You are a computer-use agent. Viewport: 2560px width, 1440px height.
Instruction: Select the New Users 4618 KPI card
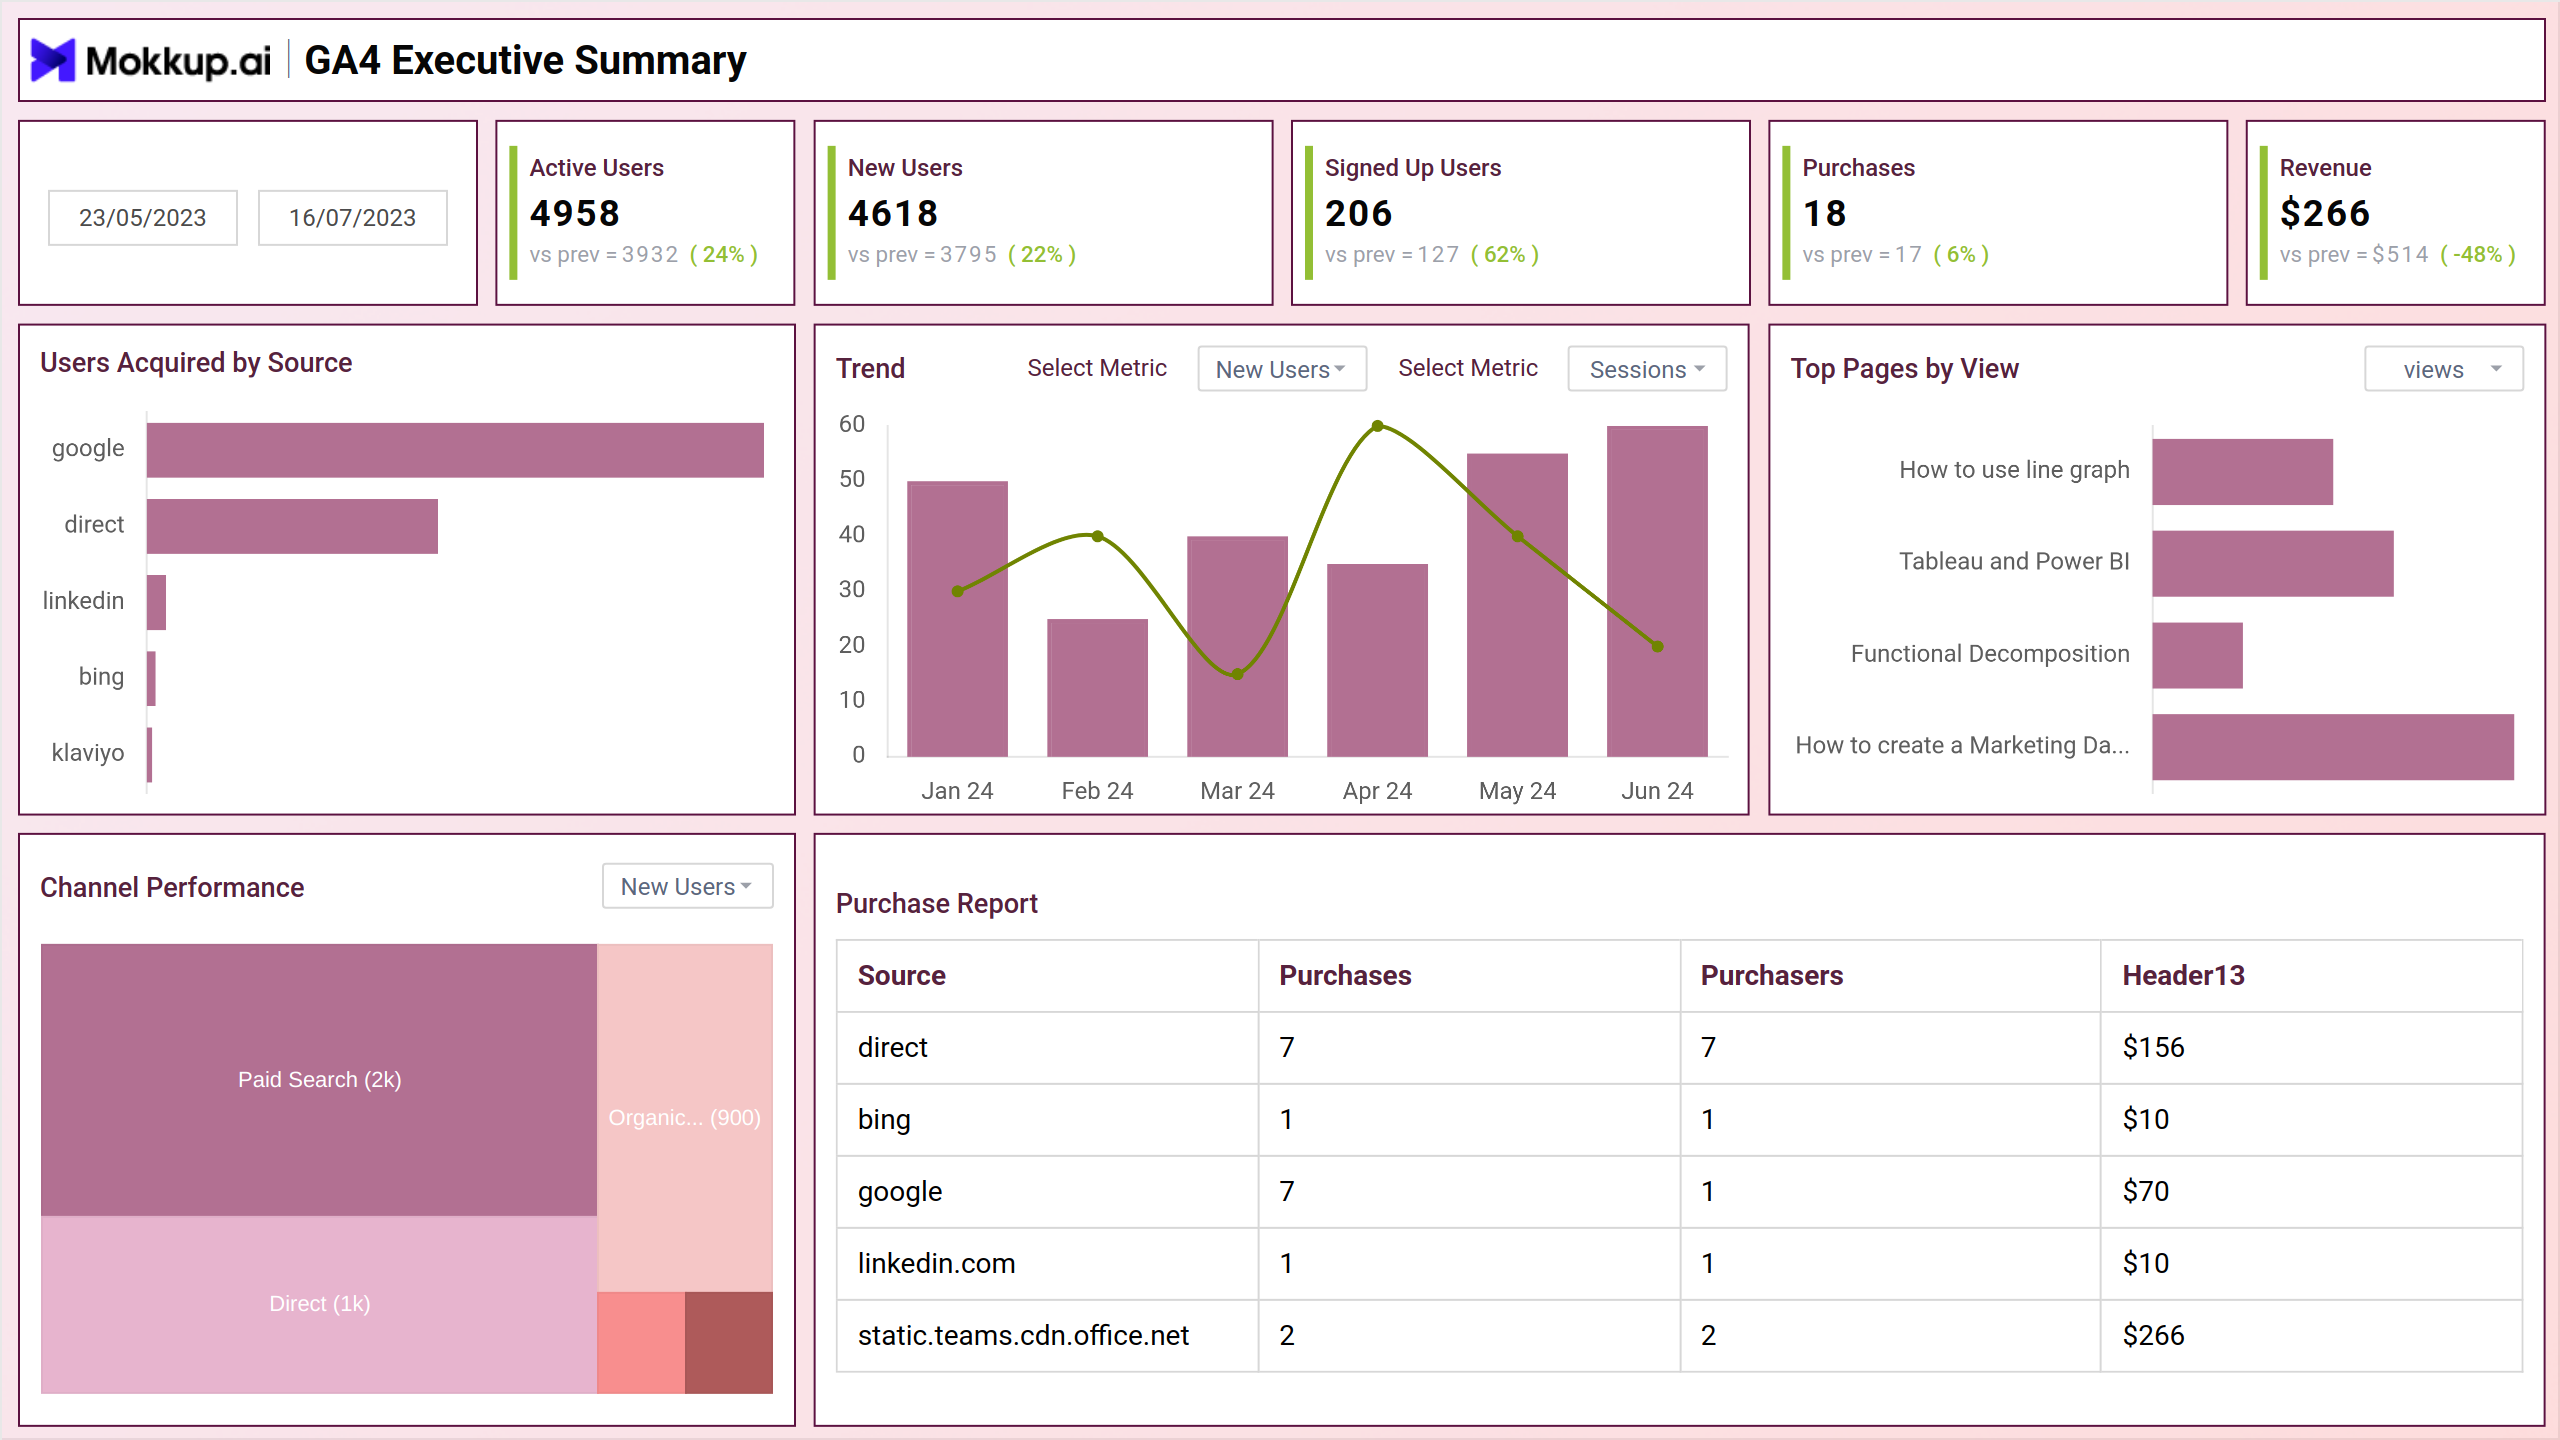[x=1043, y=213]
